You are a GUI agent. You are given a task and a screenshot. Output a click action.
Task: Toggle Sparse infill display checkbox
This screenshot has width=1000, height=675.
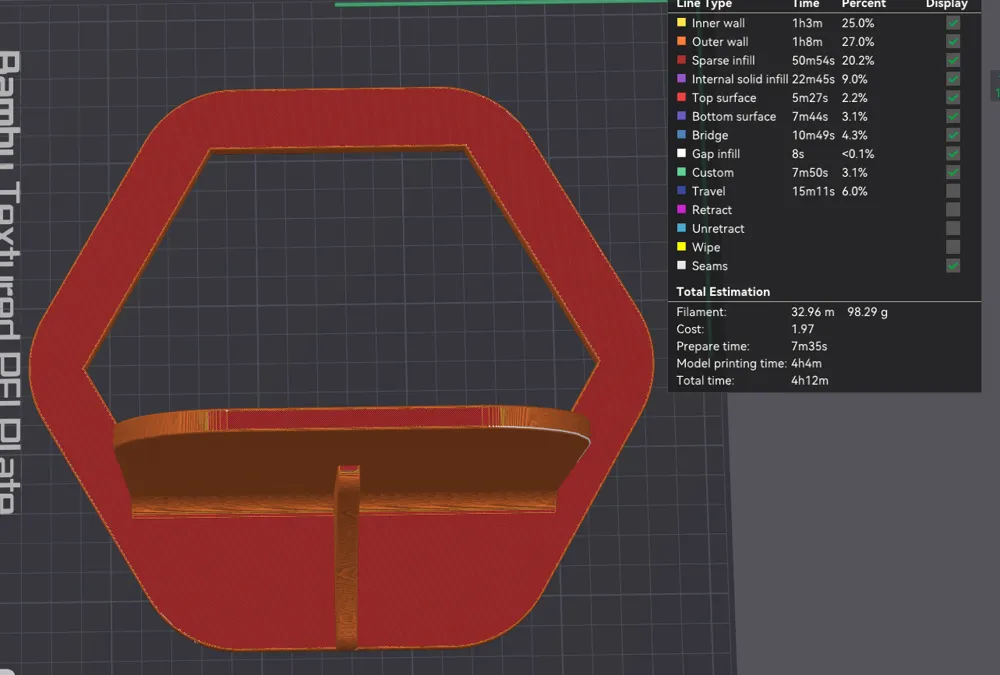[953, 60]
